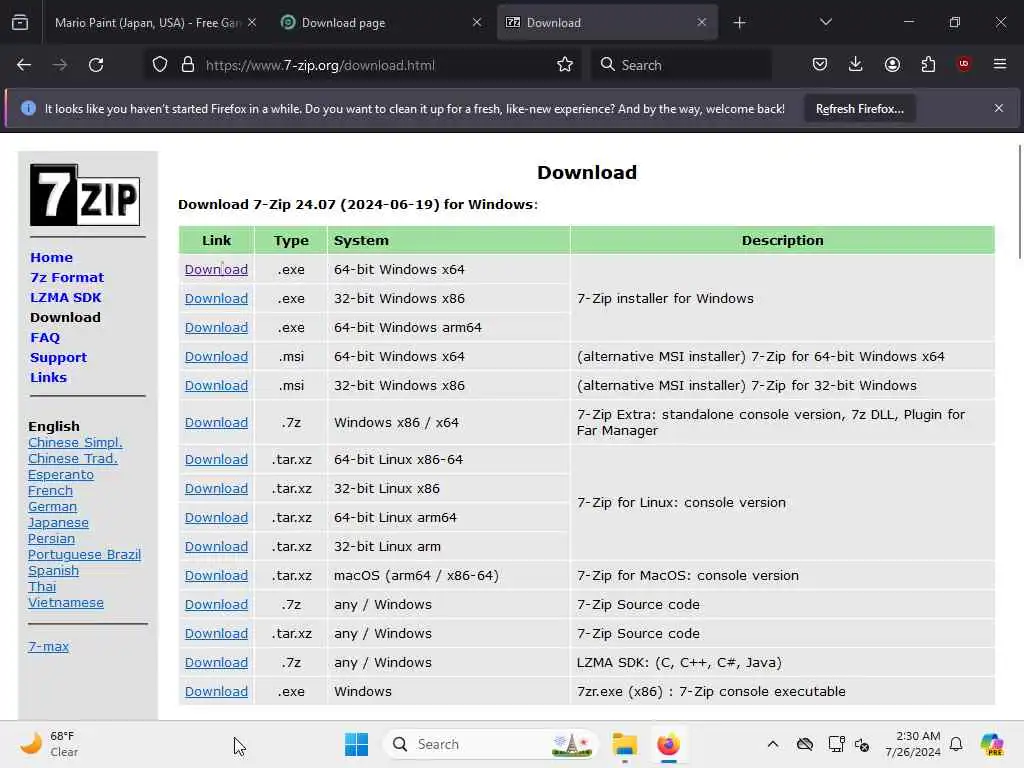Click the 7-Zip logo image
This screenshot has width=1024, height=768.
click(x=85, y=195)
